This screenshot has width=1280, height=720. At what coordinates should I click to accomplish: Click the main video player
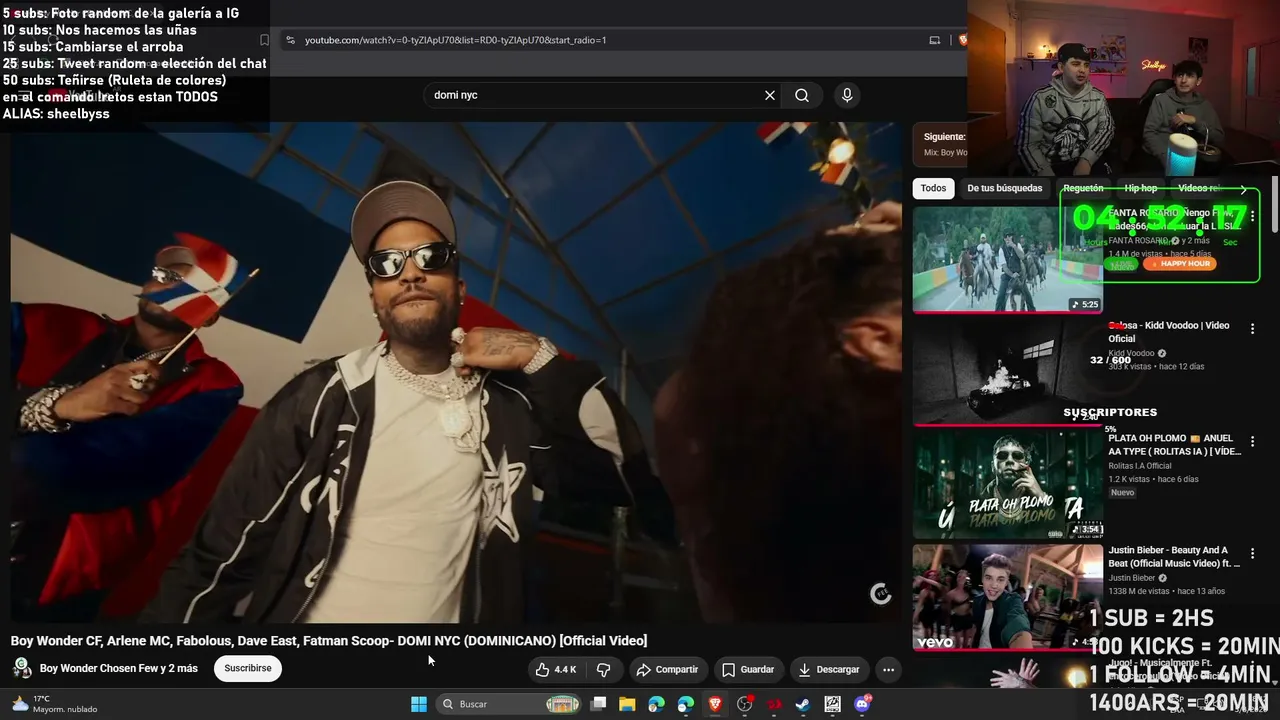pyautogui.click(x=456, y=372)
